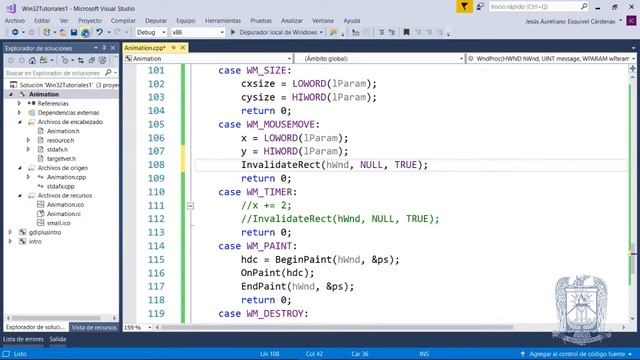This screenshot has width=640, height=360.
Task: Click the Save file floppy icon
Action: pyautogui.click(x=74, y=32)
